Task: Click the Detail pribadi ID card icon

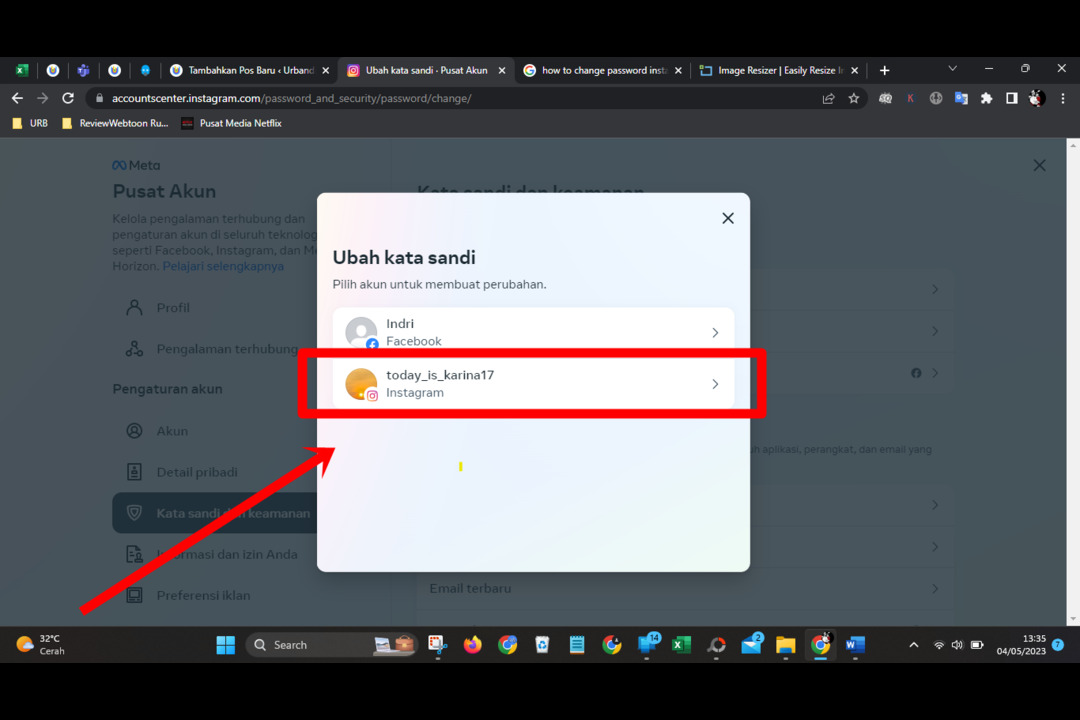Action: point(134,472)
